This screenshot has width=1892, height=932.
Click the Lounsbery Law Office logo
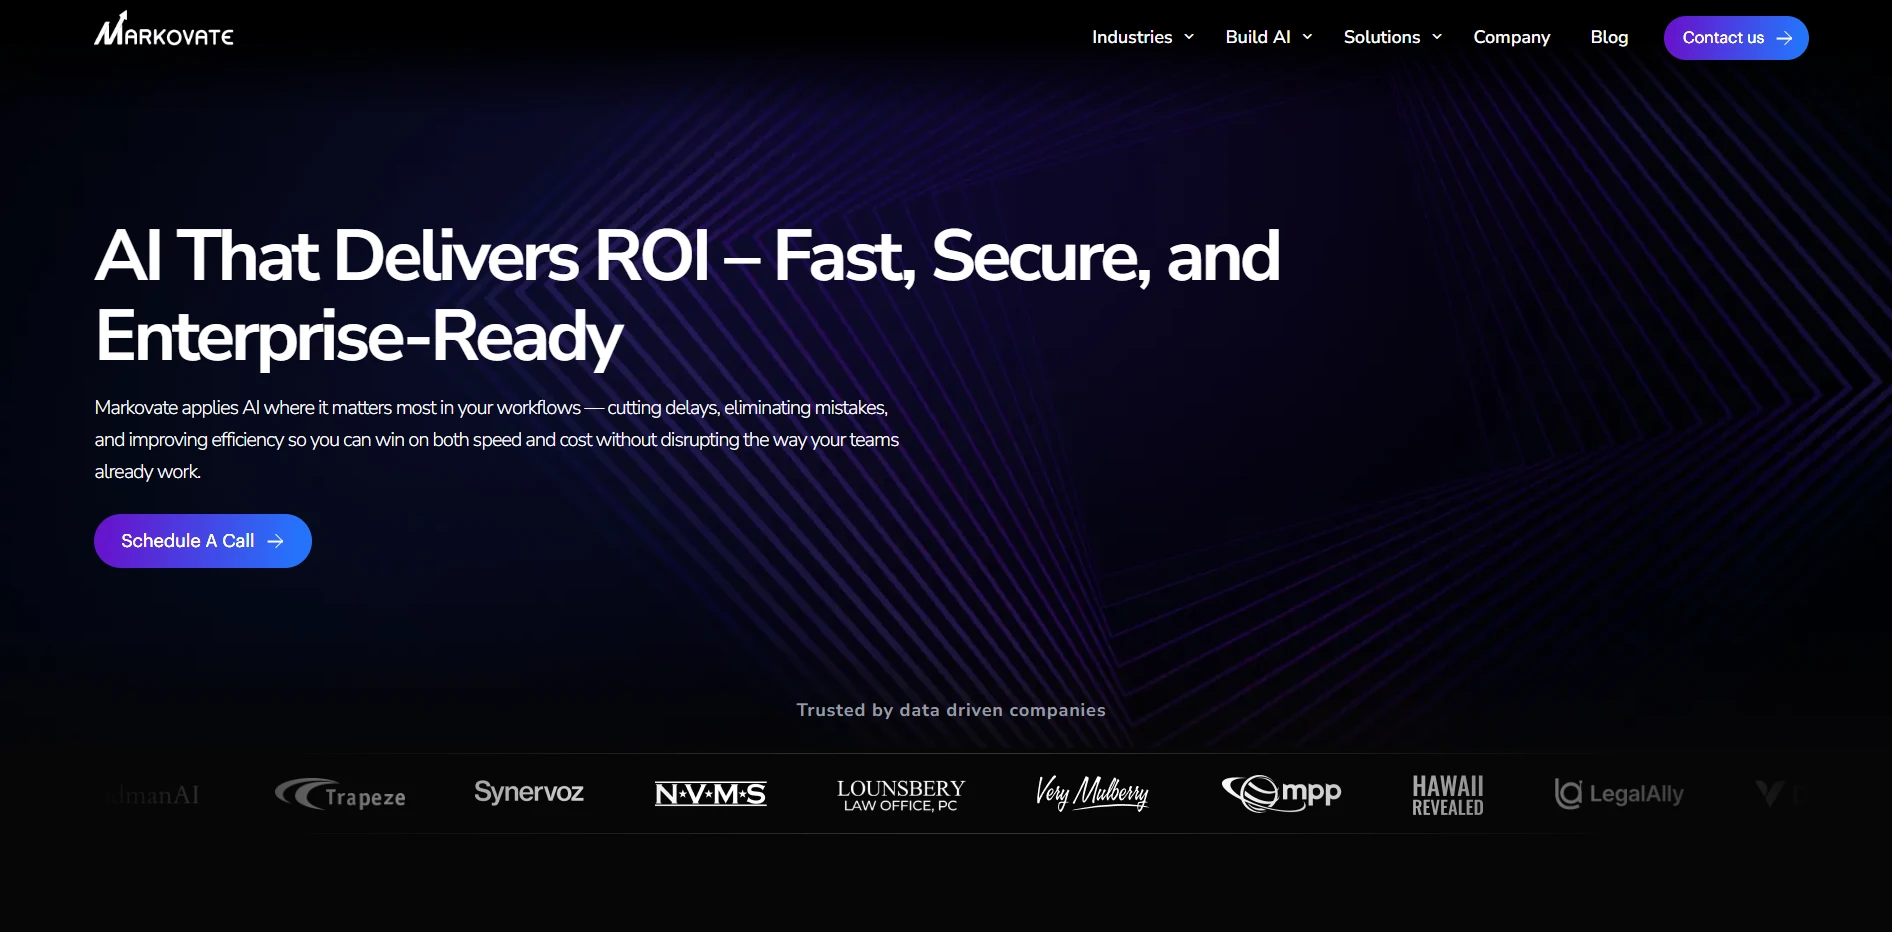point(900,795)
